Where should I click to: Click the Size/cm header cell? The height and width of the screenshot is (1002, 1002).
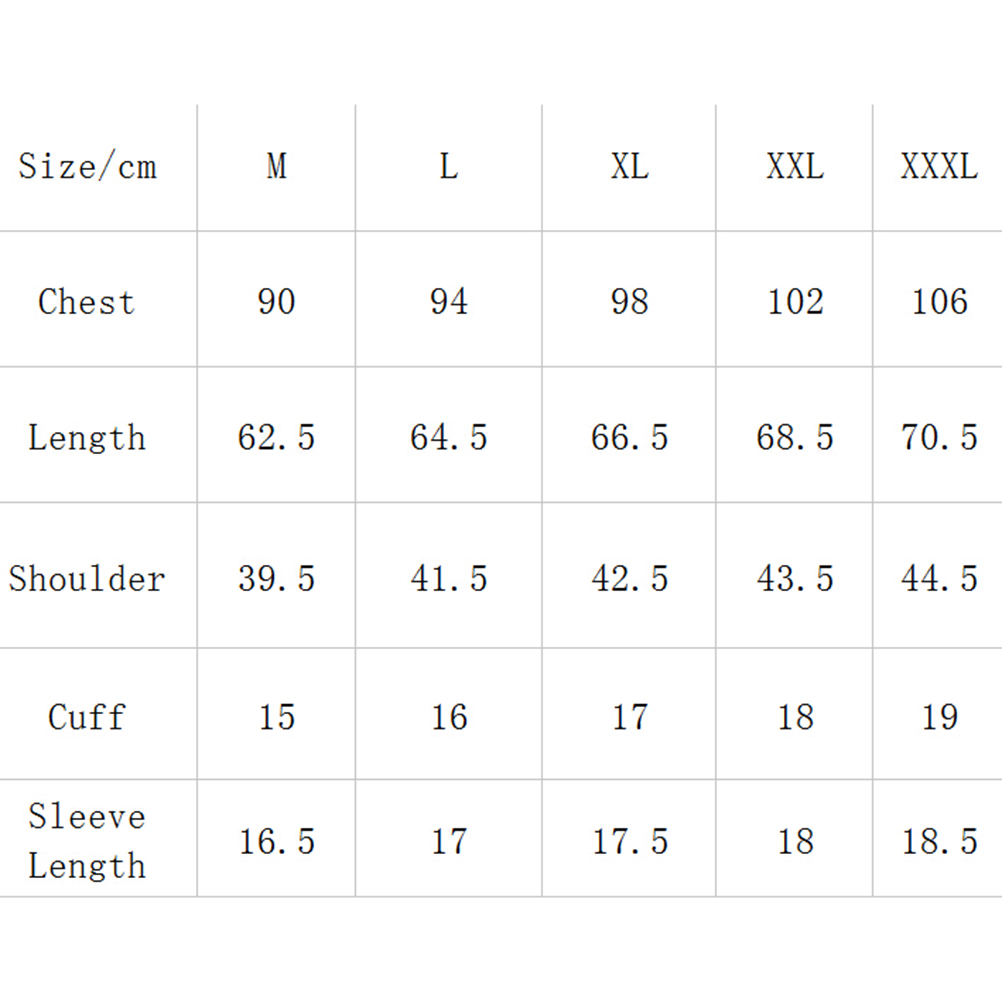pos(88,166)
